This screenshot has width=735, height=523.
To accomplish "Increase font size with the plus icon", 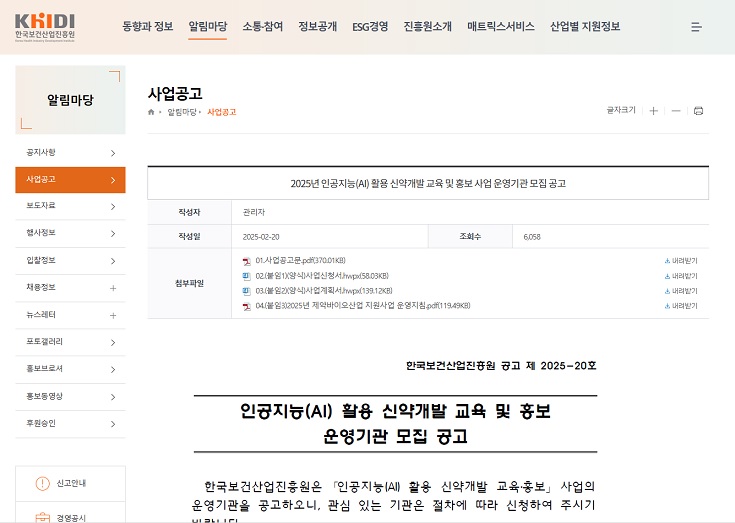I will pos(653,111).
